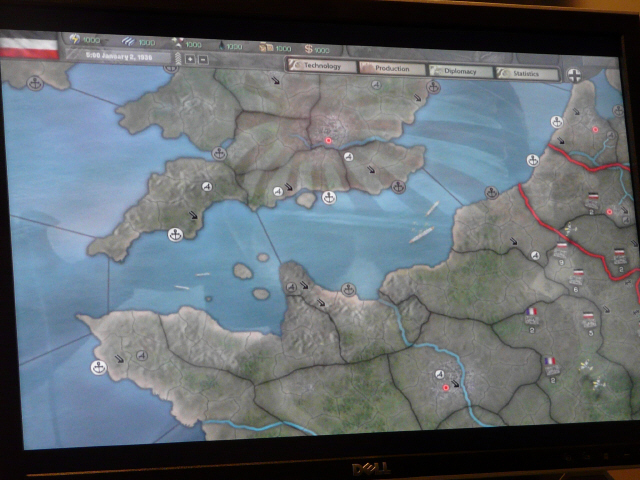Click the rare materials resource icon
The height and width of the screenshot is (480, 640).
click(177, 42)
